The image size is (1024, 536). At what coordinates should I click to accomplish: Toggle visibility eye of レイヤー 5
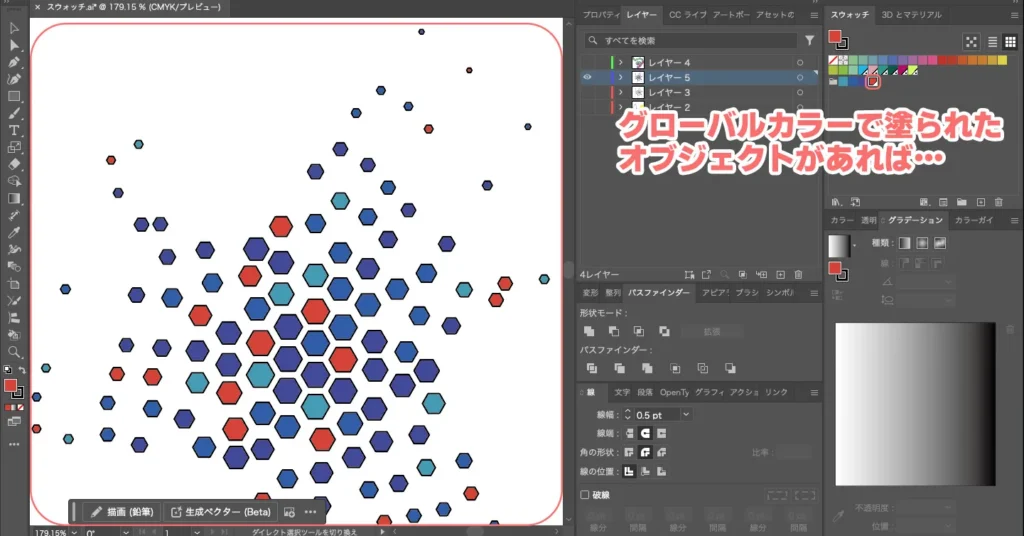click(587, 77)
